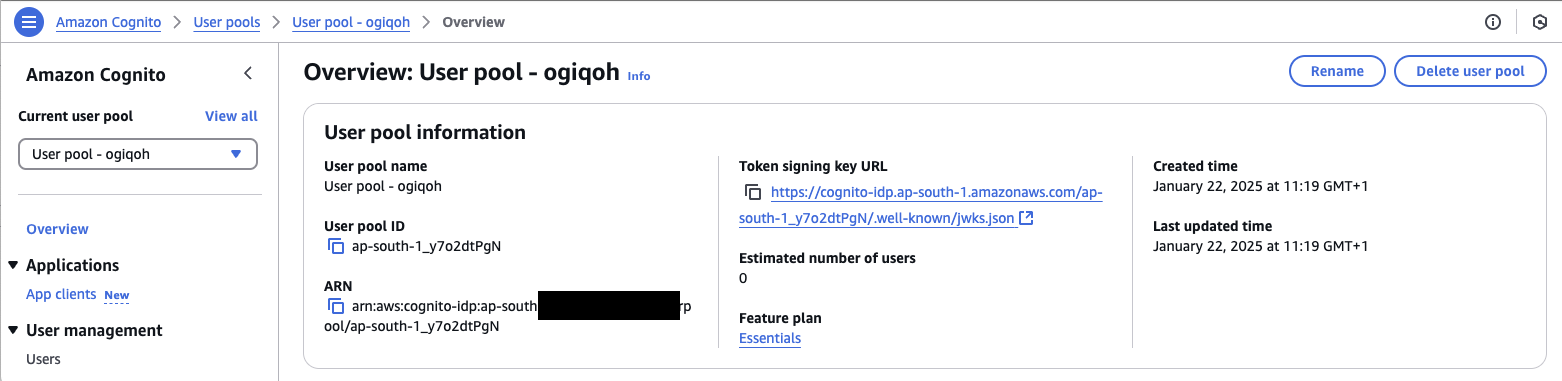Copy the ARN value
The height and width of the screenshot is (381, 1562).
(335, 306)
